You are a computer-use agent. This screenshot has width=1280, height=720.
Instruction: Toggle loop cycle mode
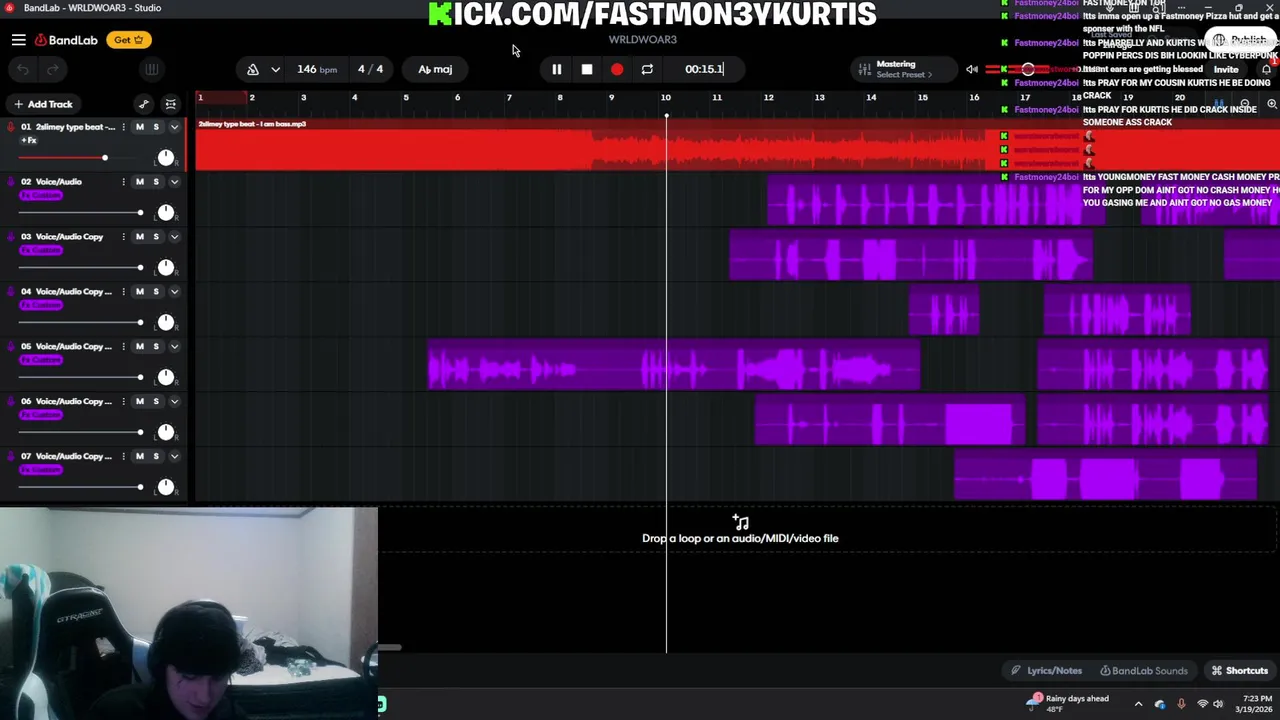click(x=647, y=69)
